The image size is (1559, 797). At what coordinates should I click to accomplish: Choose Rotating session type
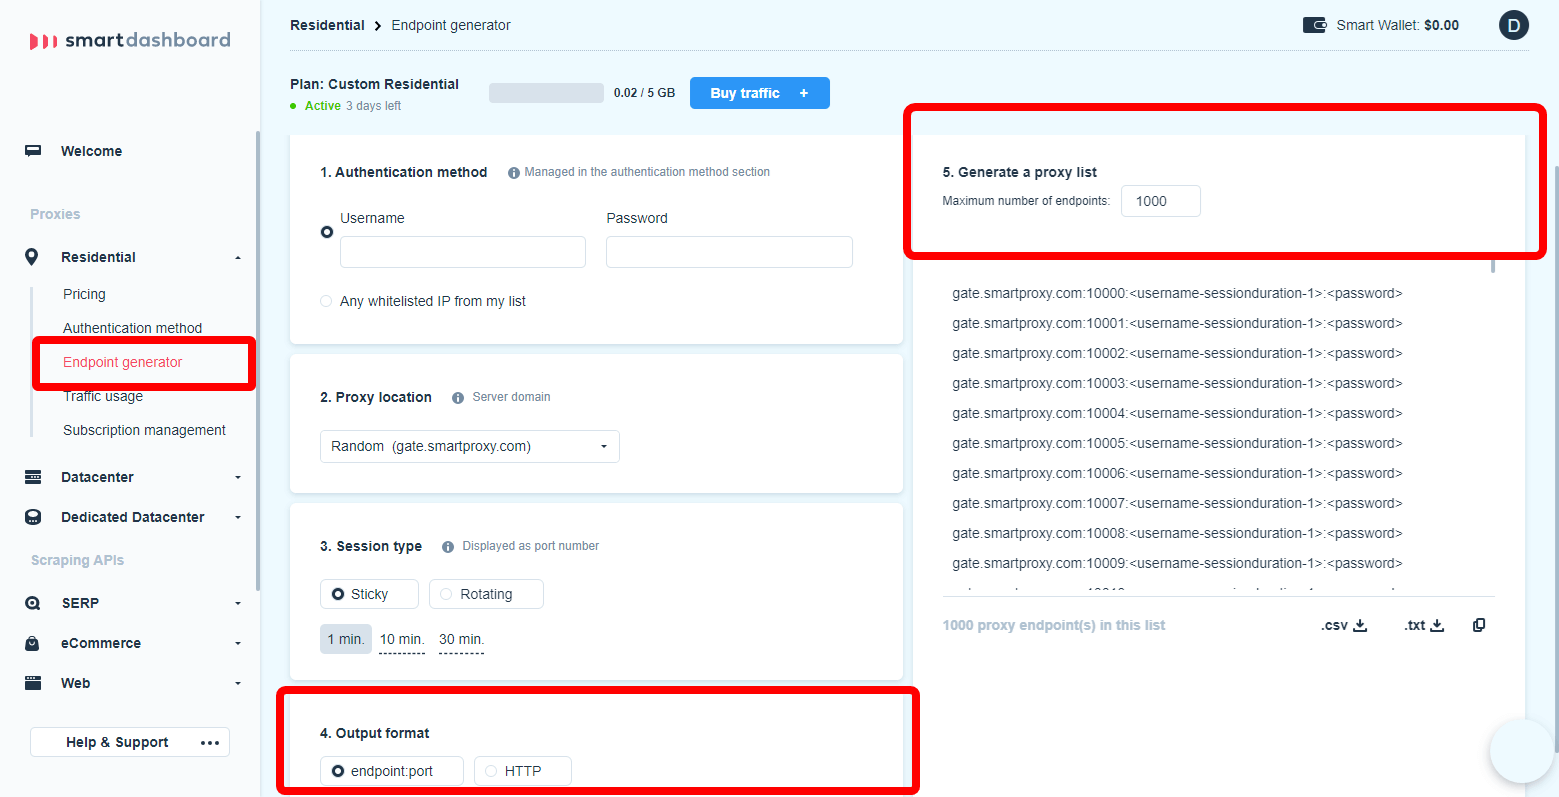[486, 594]
